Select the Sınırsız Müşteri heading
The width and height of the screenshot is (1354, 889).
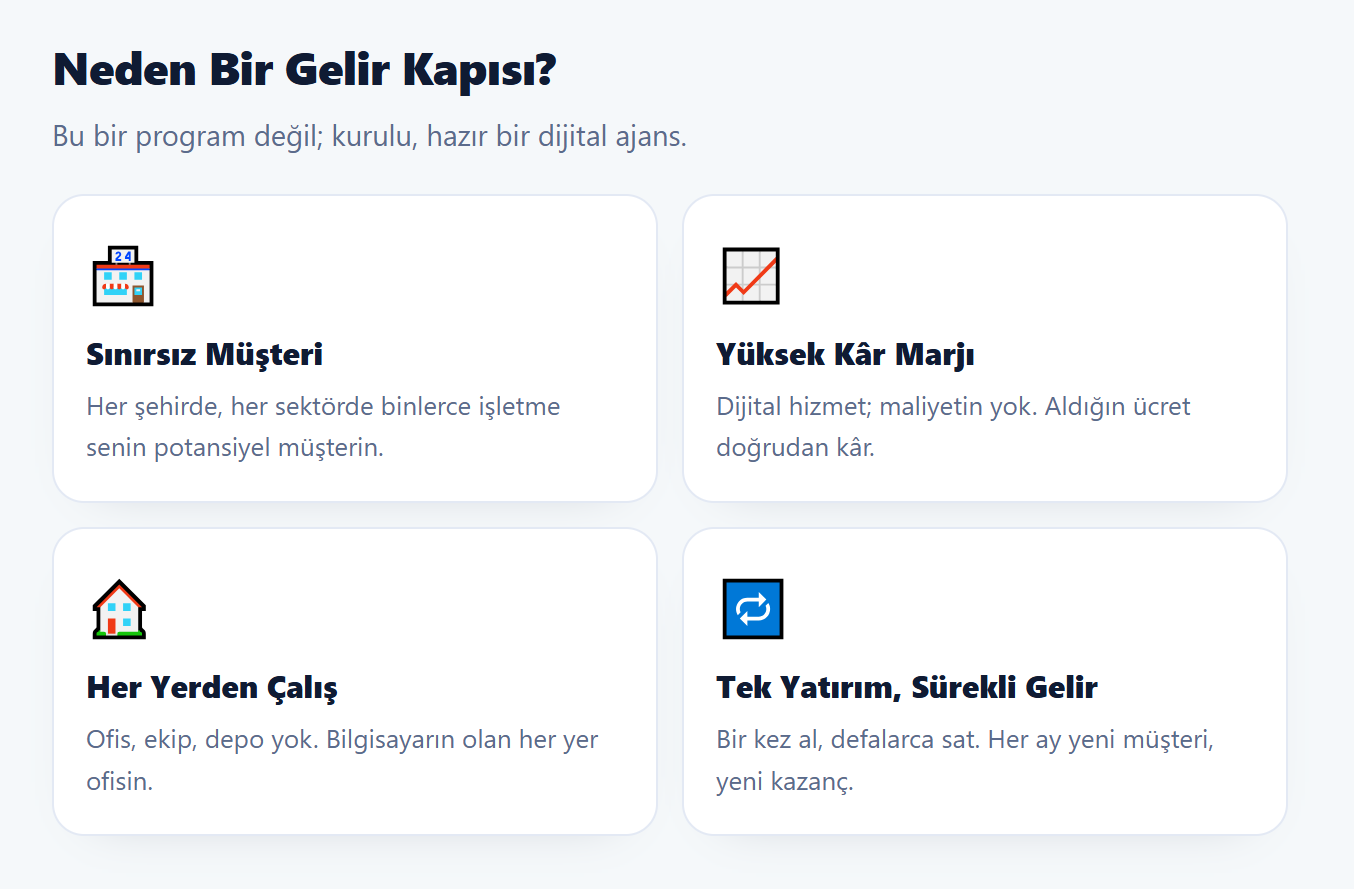(205, 355)
